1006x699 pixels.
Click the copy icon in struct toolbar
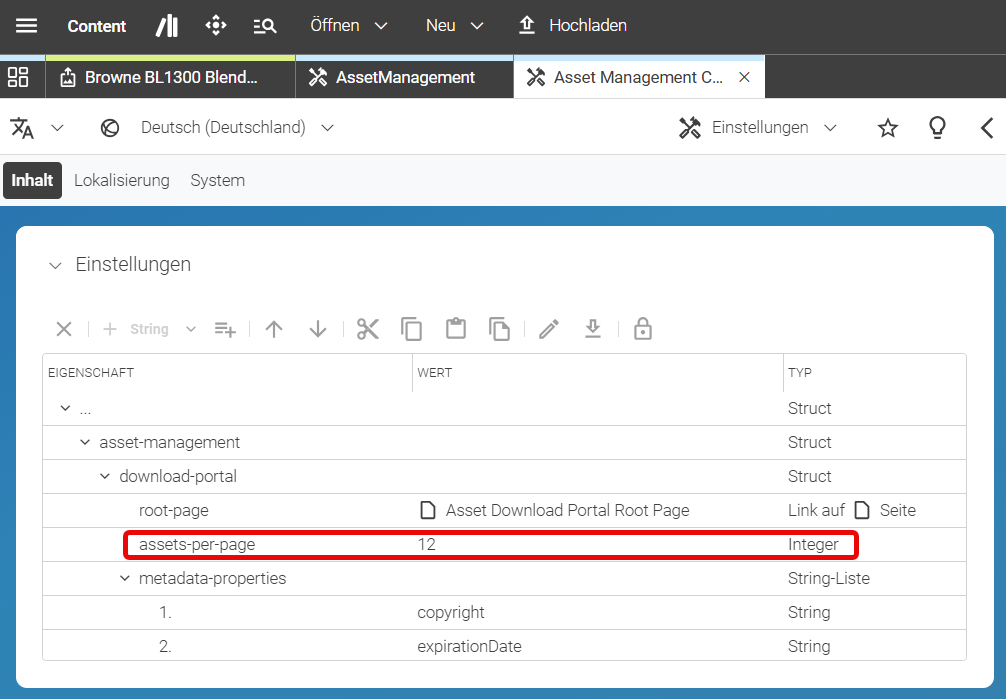coord(411,329)
